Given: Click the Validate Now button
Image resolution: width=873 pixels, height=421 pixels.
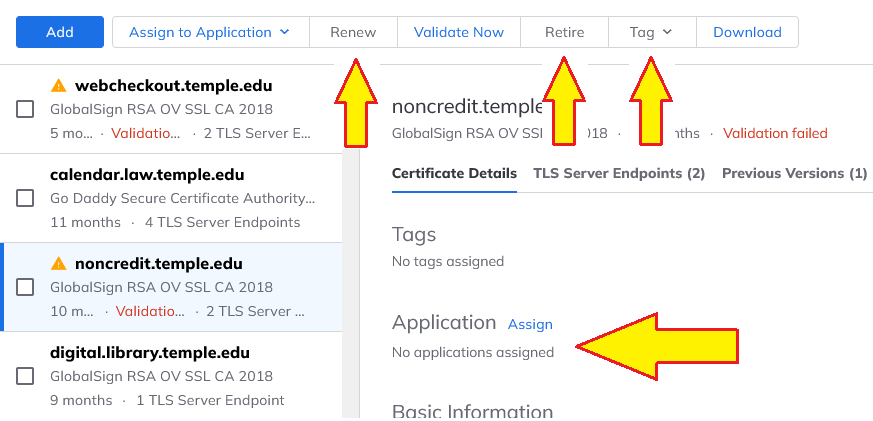Looking at the screenshot, I should pyautogui.click(x=458, y=32).
